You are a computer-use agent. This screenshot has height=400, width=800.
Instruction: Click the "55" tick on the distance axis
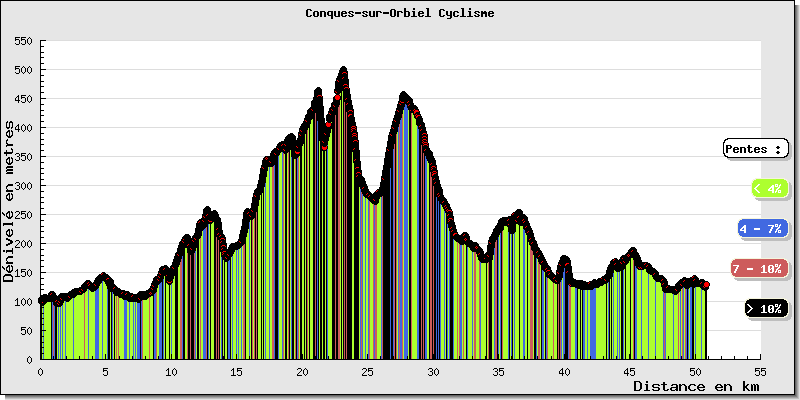[761, 370]
